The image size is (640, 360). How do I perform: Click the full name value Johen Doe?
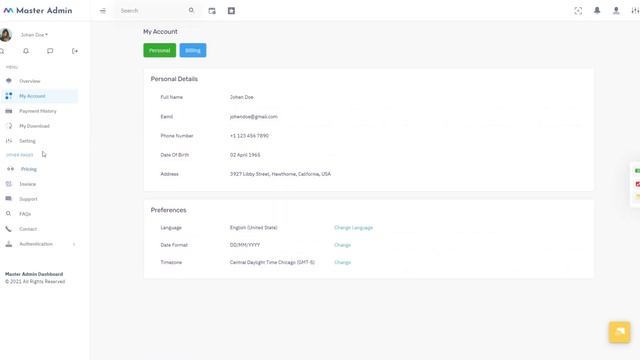(242, 97)
